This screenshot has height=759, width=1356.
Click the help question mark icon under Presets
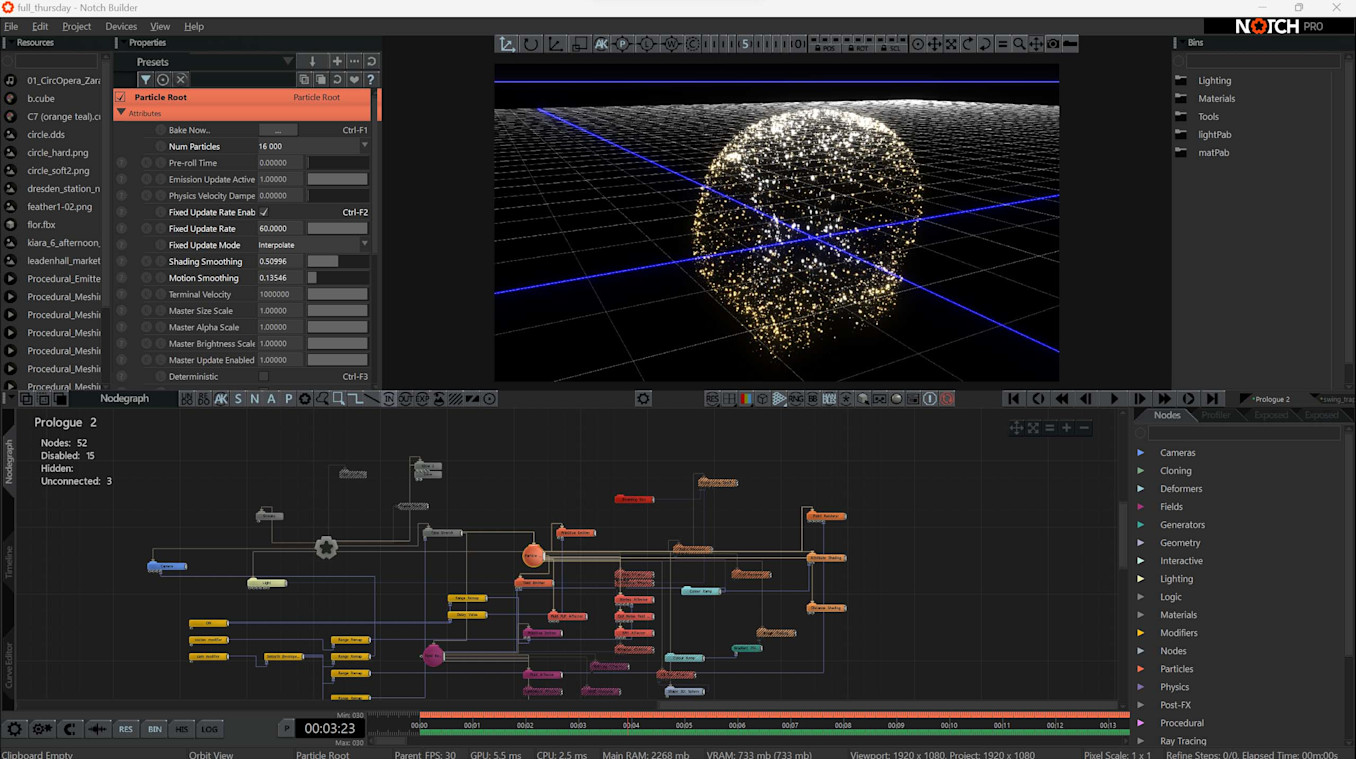[371, 80]
